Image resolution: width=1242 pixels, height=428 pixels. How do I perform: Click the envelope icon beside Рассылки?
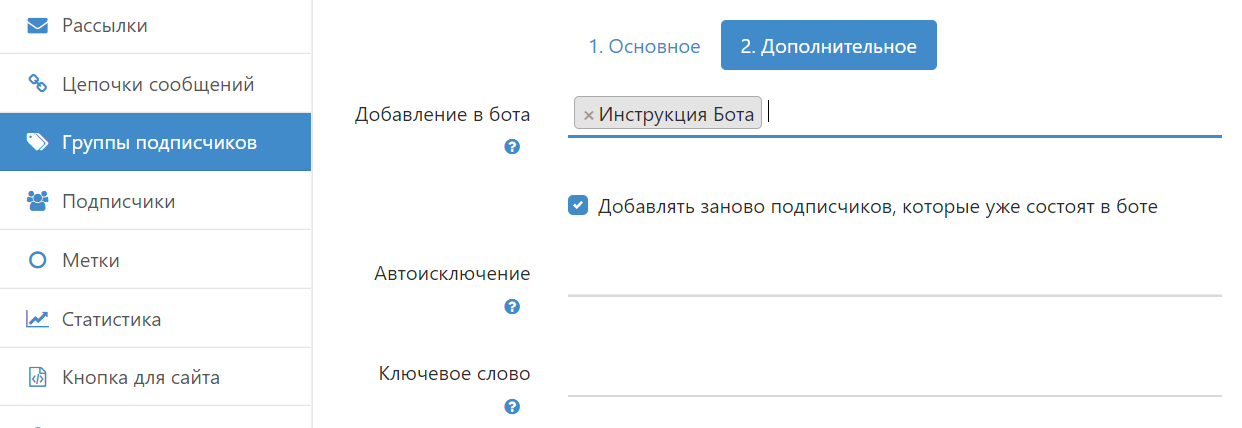coord(37,25)
